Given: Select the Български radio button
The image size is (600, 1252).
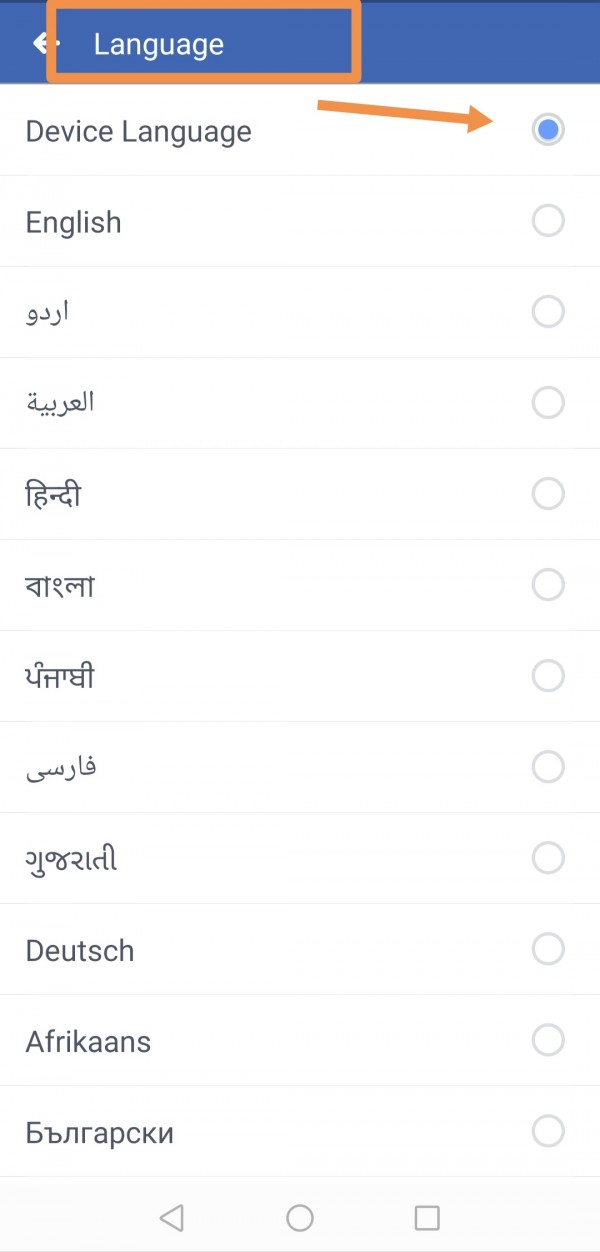Looking at the screenshot, I should pyautogui.click(x=547, y=1131).
